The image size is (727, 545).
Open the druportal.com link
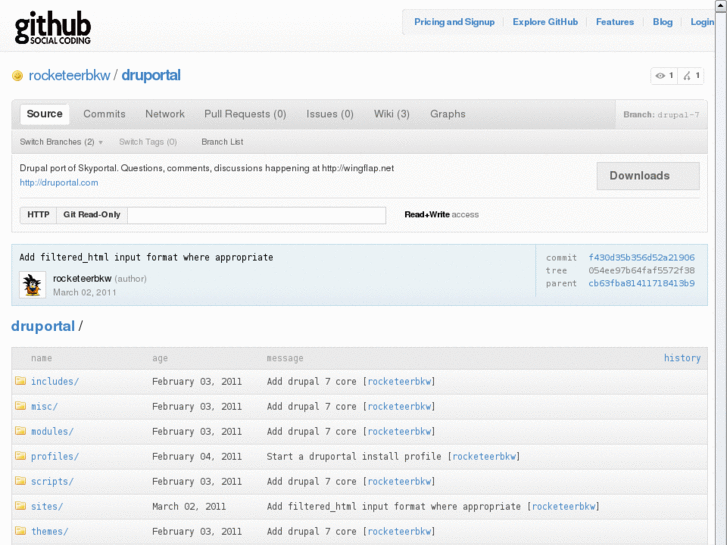[59, 183]
